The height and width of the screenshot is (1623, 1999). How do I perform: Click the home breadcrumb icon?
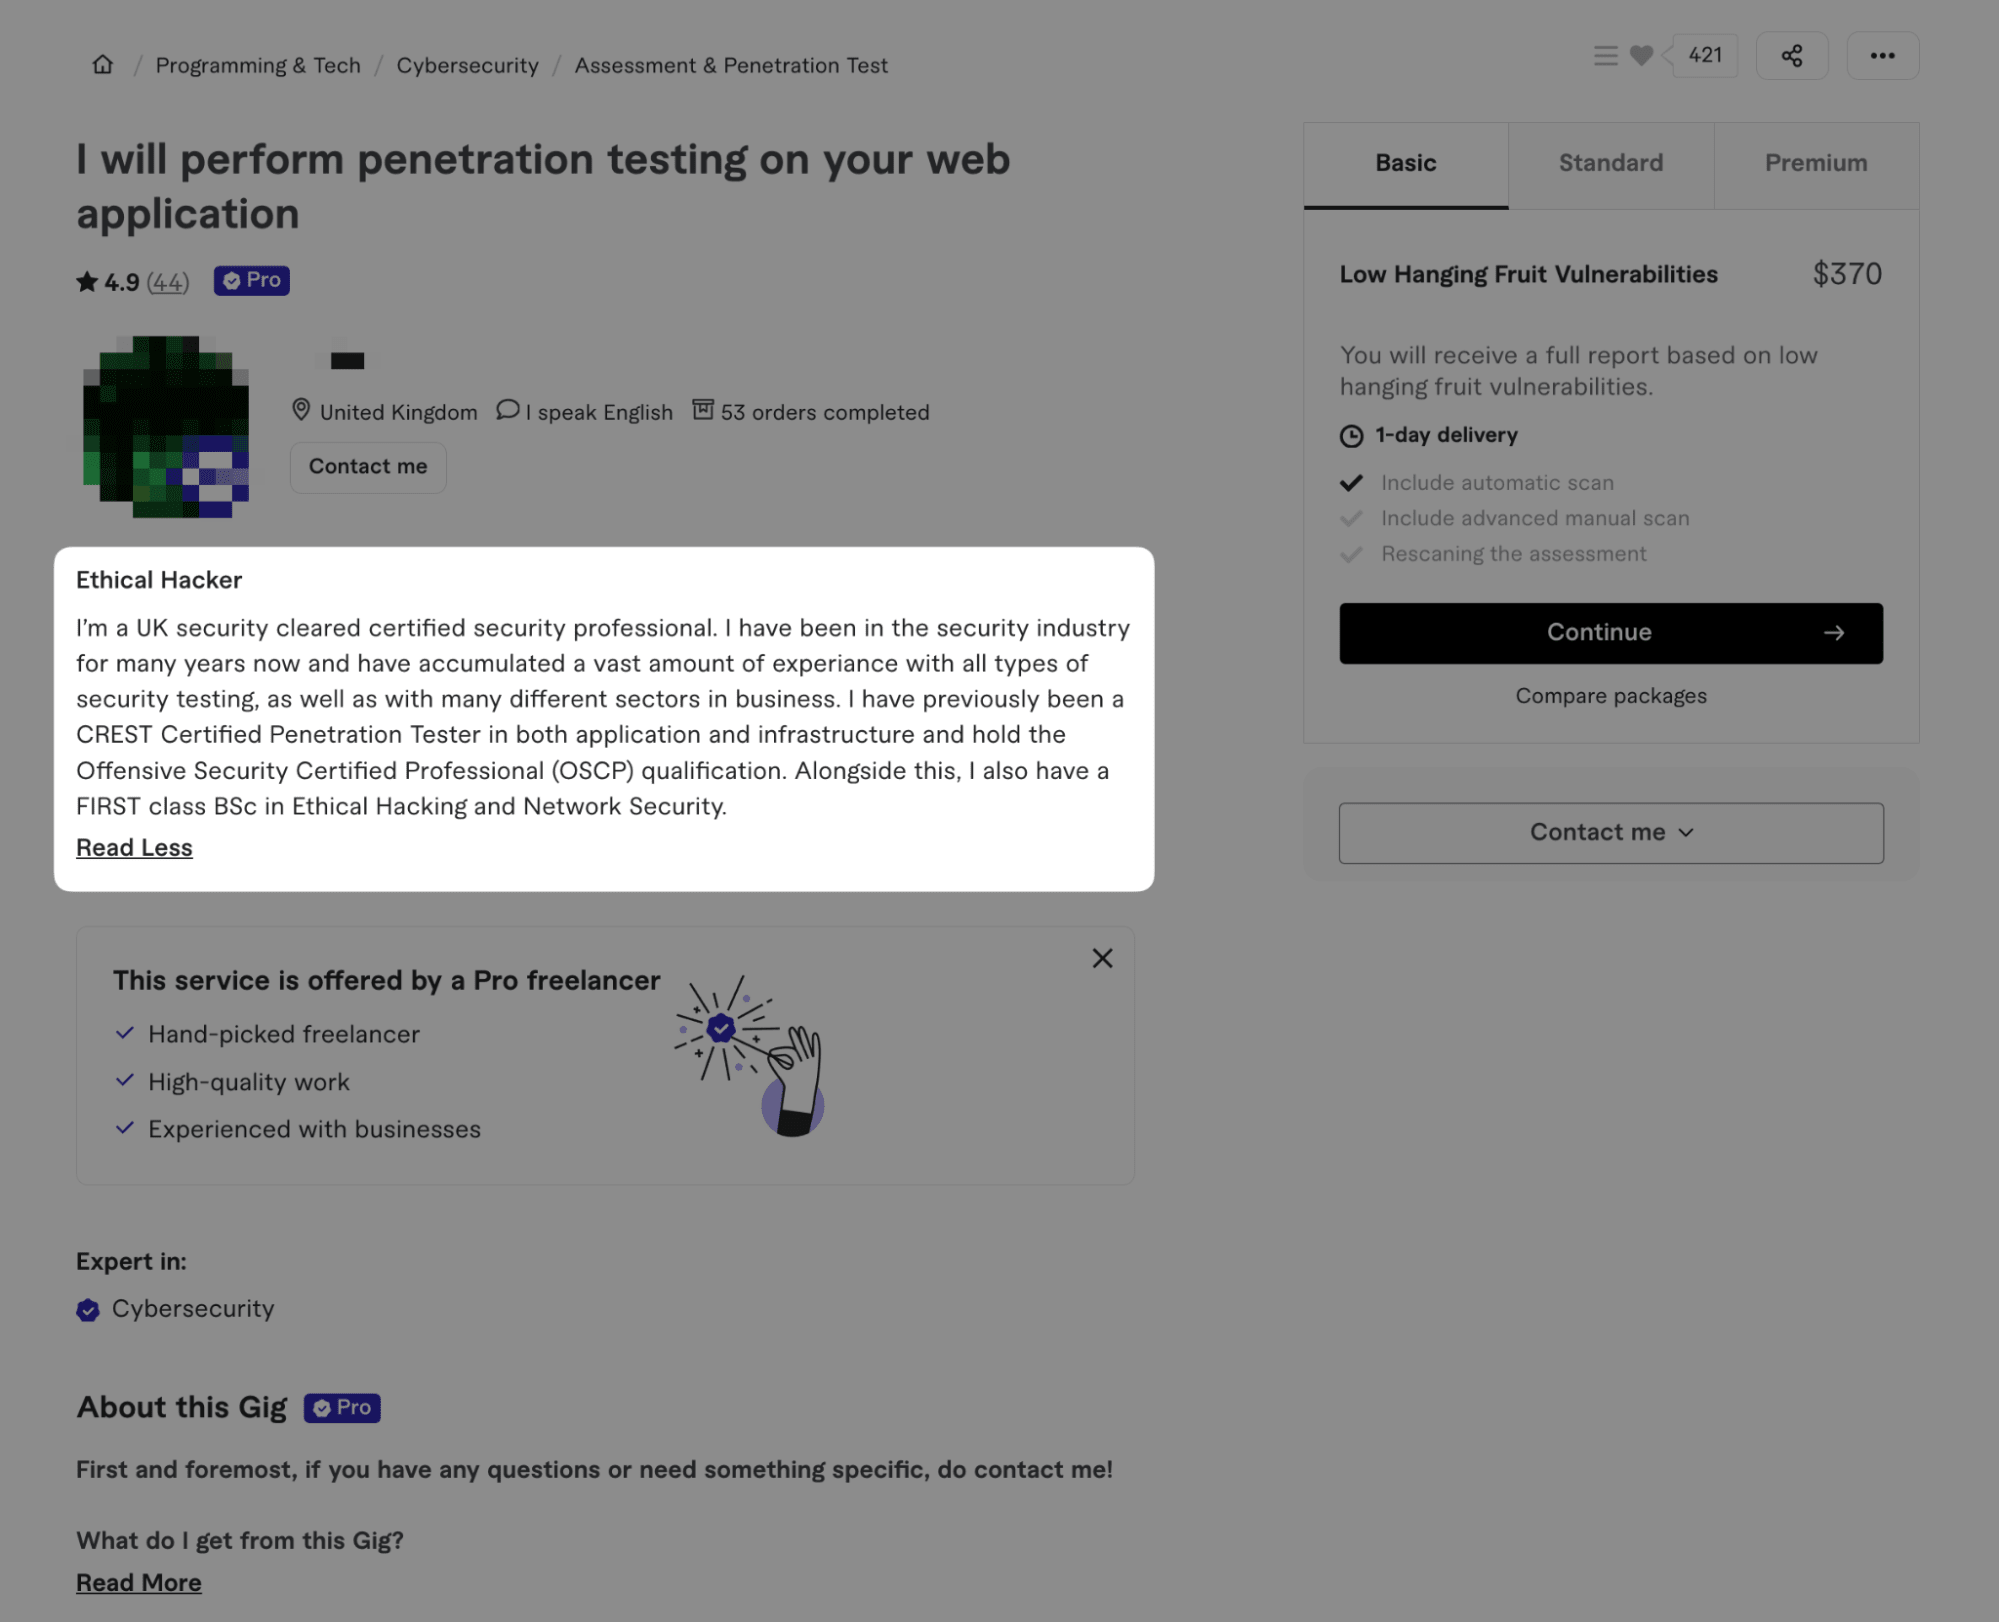click(103, 65)
